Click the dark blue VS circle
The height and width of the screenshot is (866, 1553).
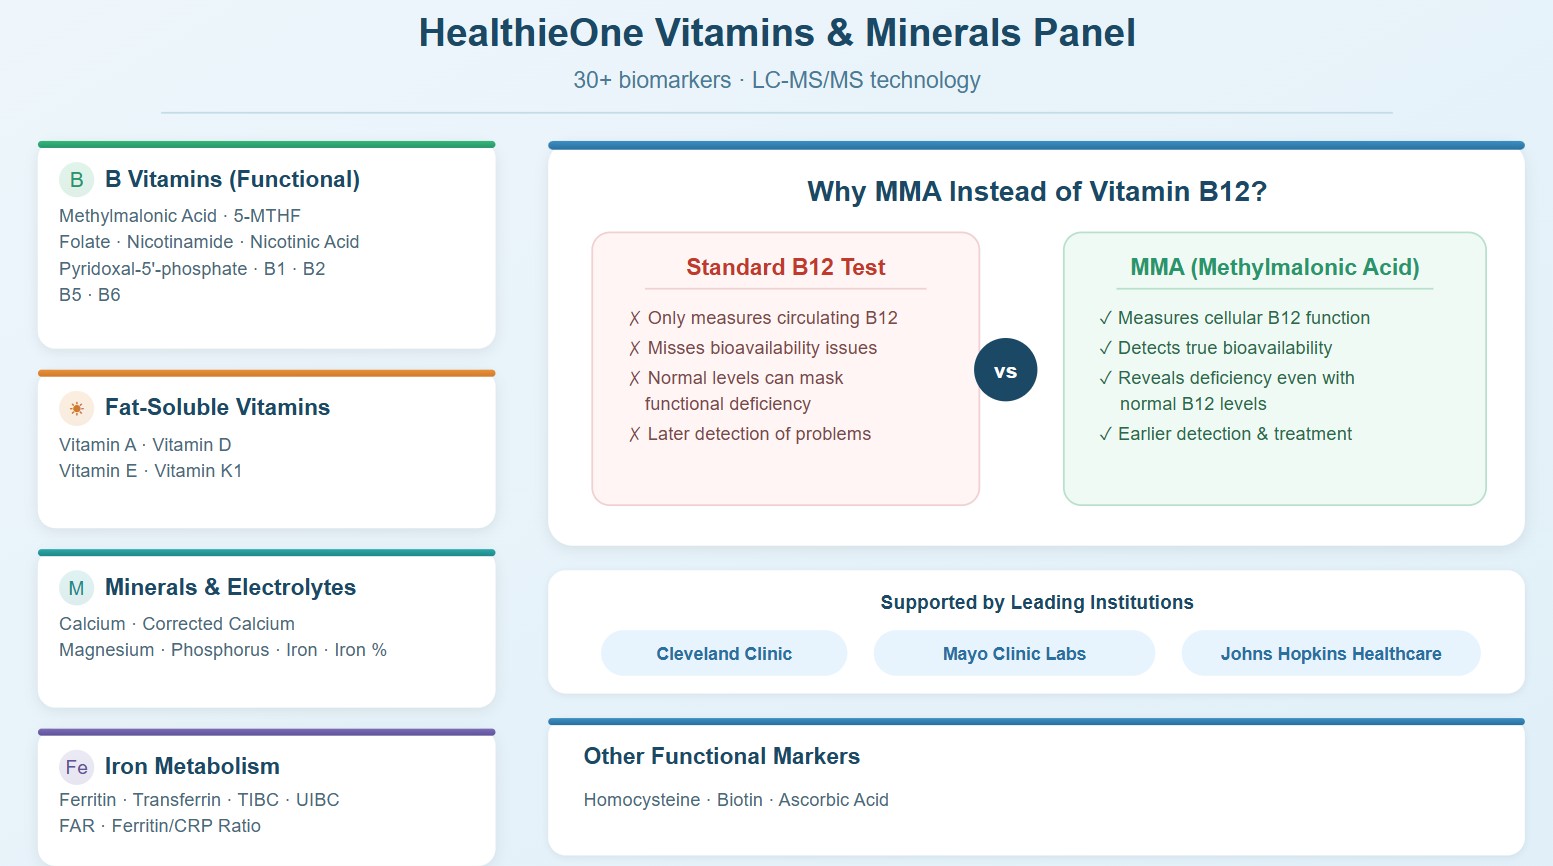click(1005, 371)
